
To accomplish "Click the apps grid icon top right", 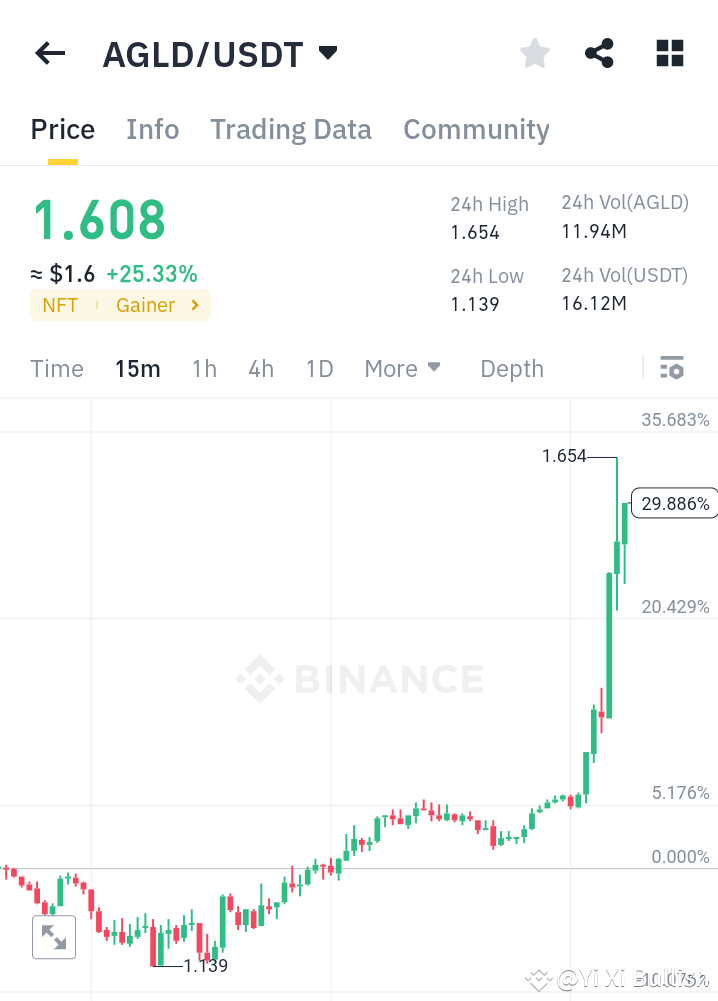I will pyautogui.click(x=668, y=53).
